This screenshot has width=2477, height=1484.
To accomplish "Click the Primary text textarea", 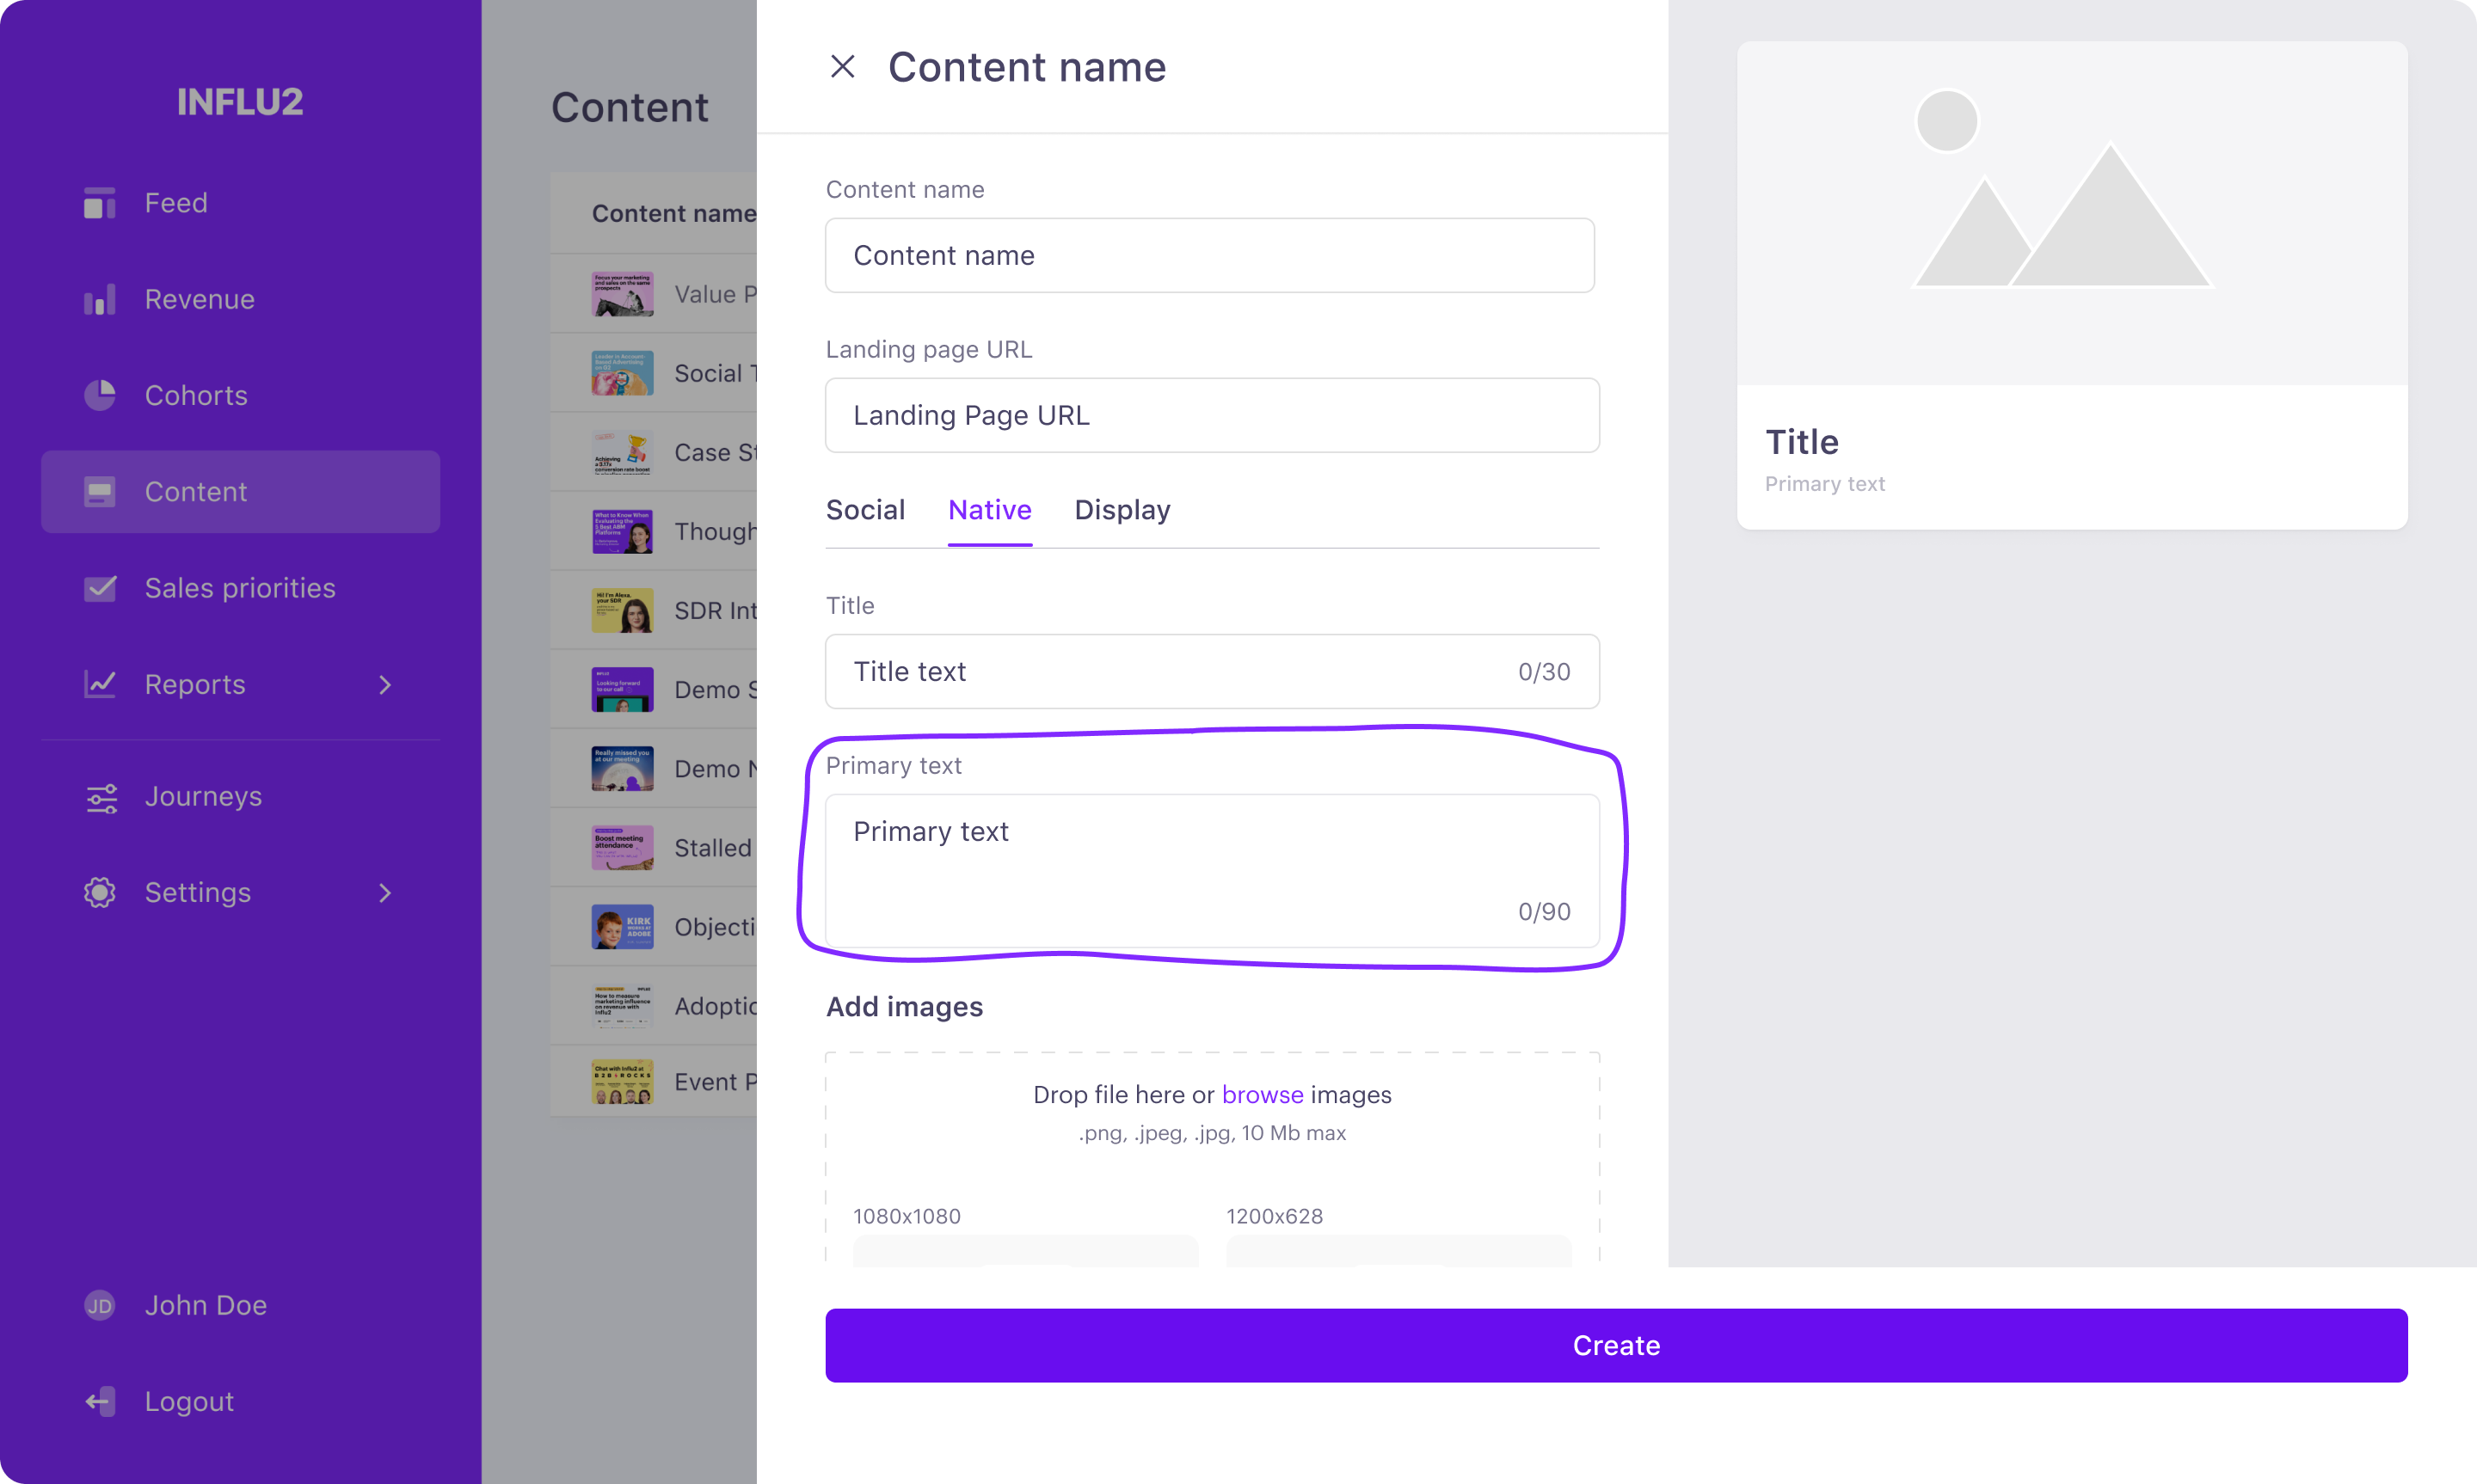I will click(1212, 871).
